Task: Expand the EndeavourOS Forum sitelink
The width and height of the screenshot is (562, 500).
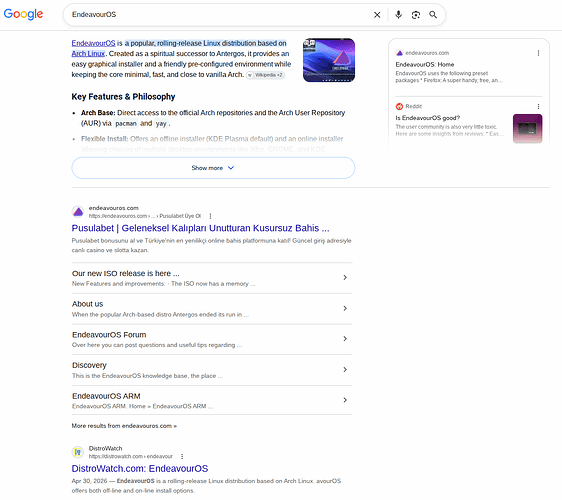Action: point(212,339)
